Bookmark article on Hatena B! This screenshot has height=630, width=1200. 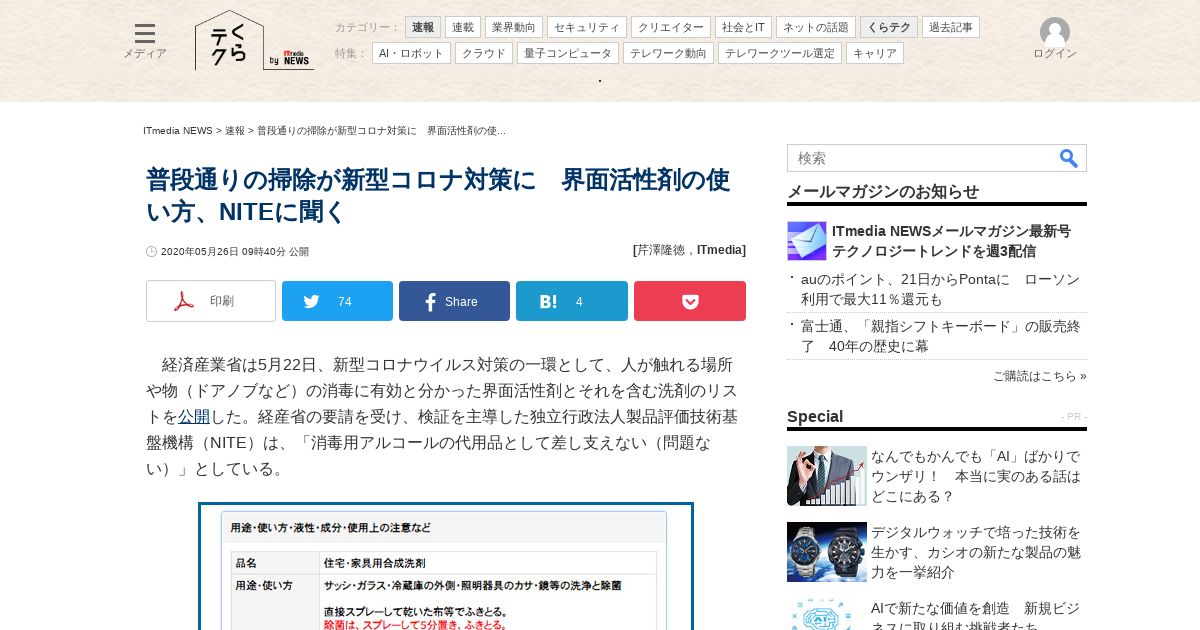(x=572, y=301)
